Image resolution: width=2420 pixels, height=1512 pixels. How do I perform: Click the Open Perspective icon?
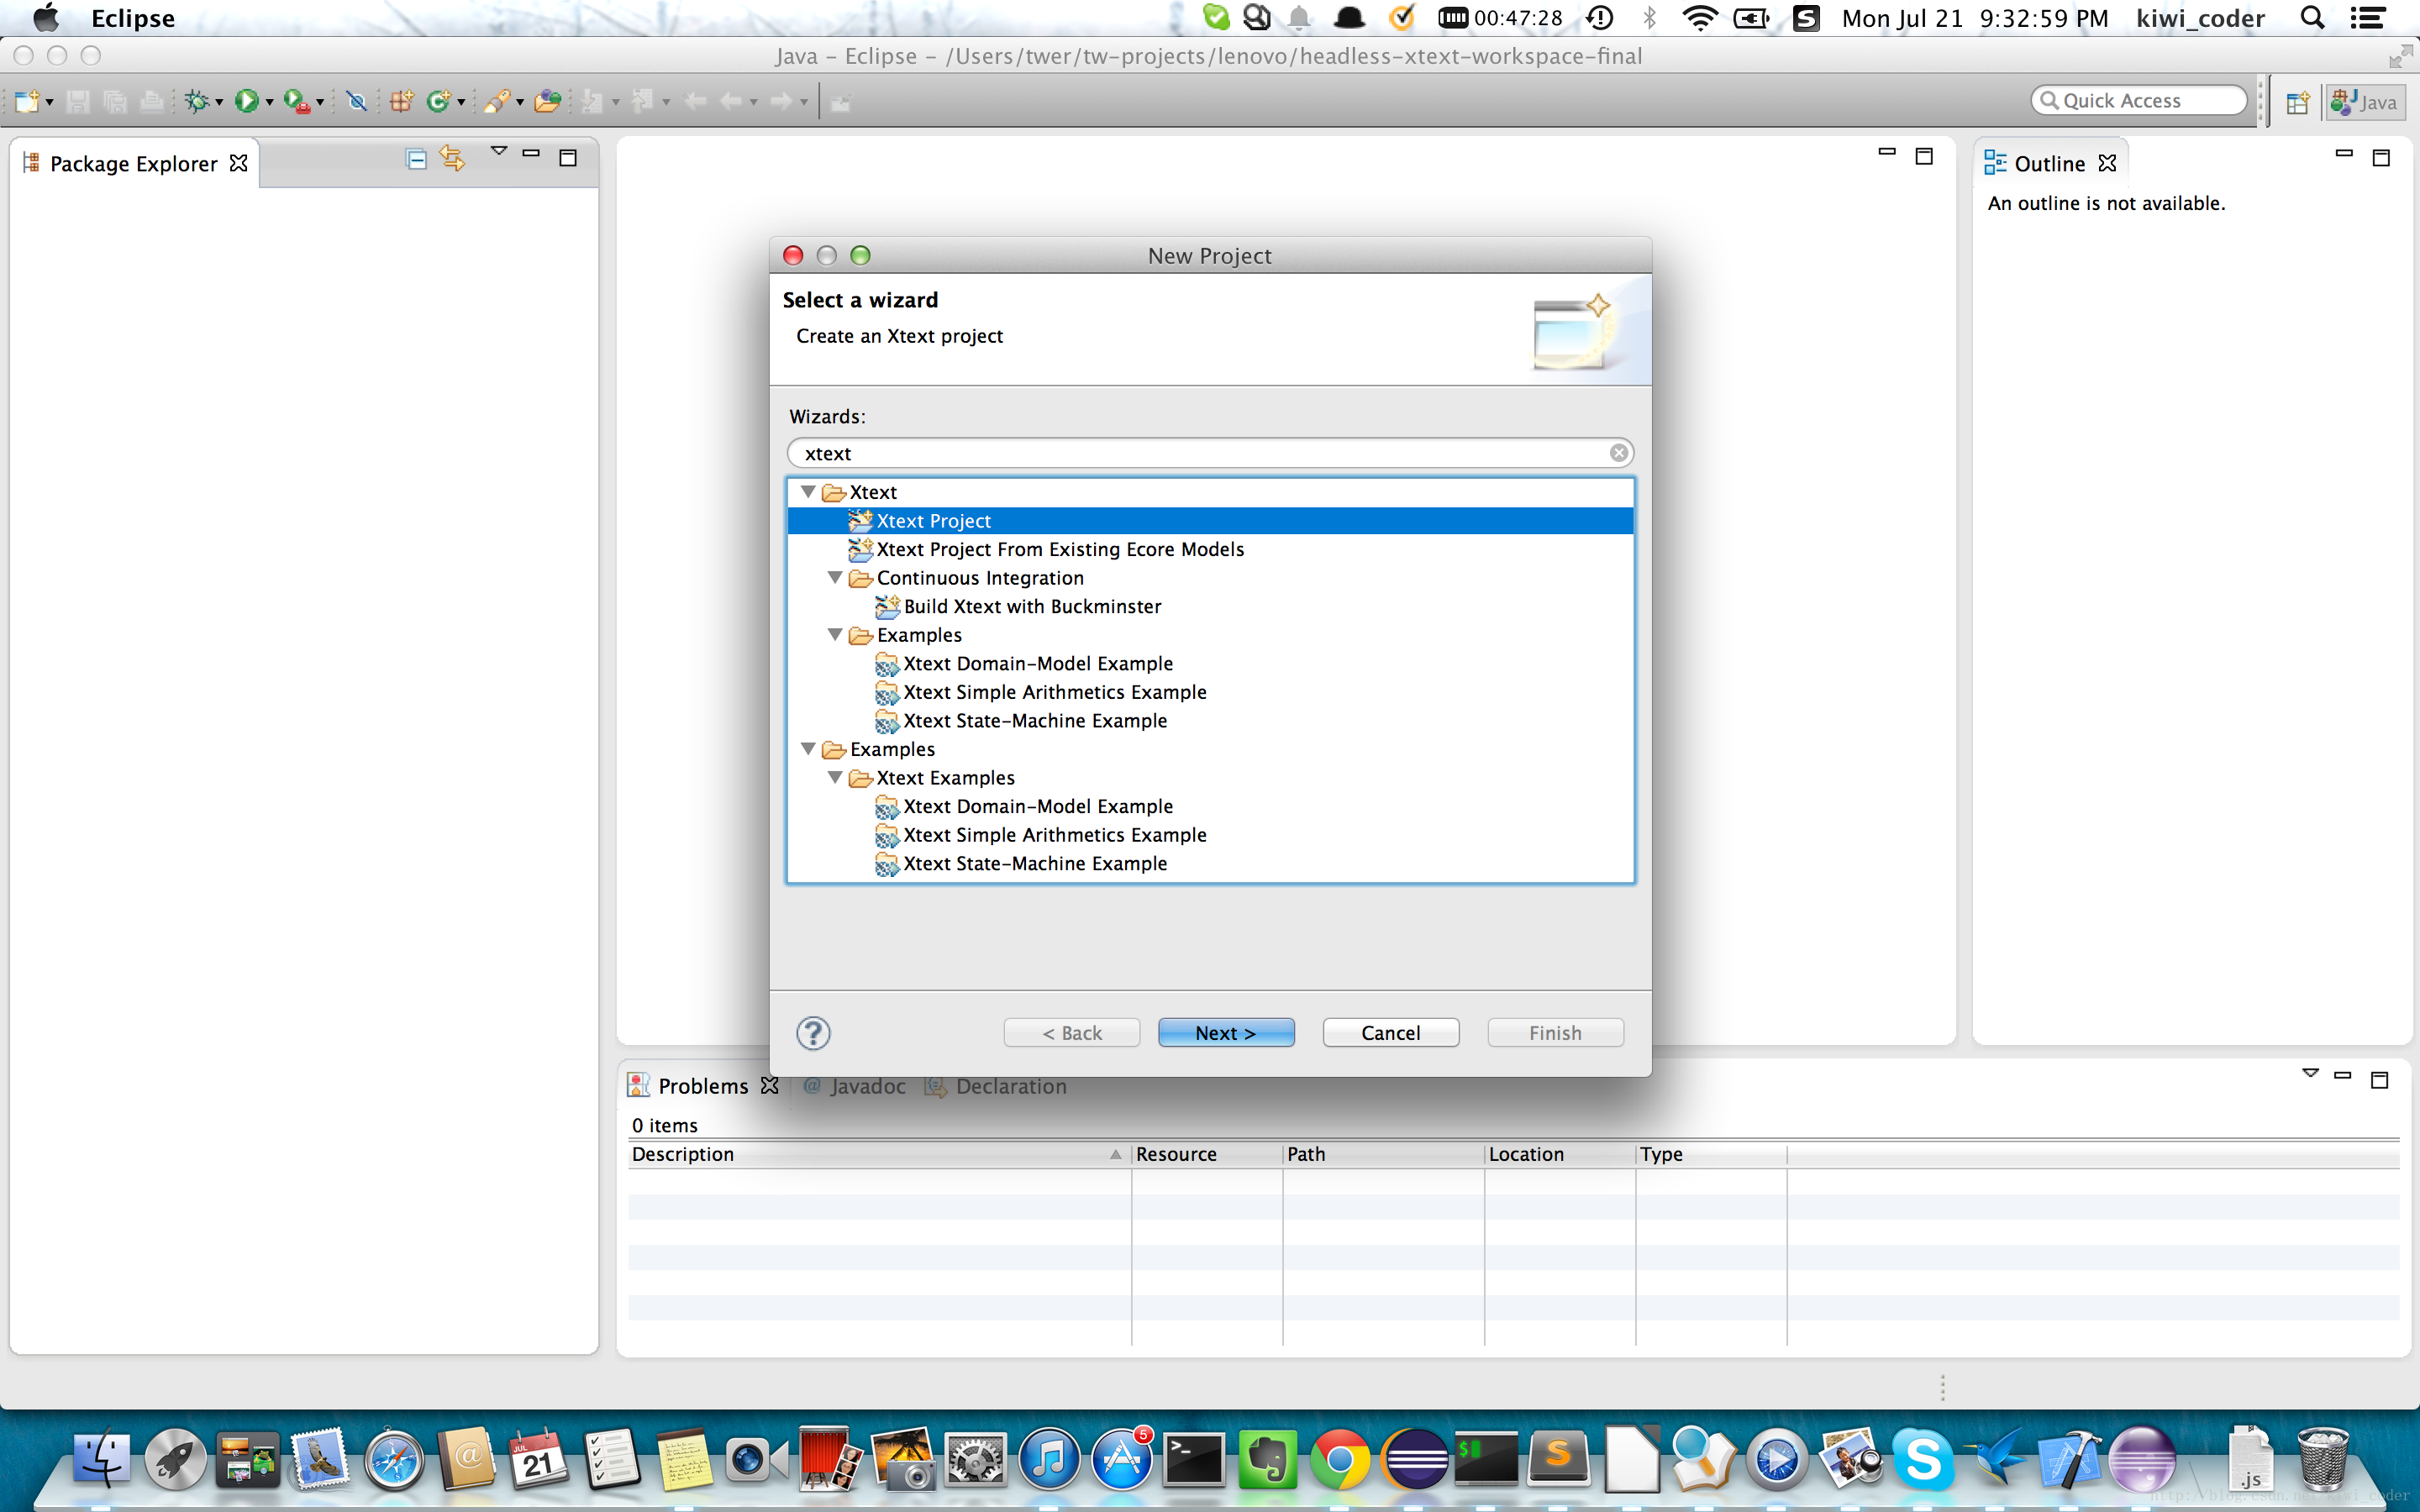[2297, 102]
